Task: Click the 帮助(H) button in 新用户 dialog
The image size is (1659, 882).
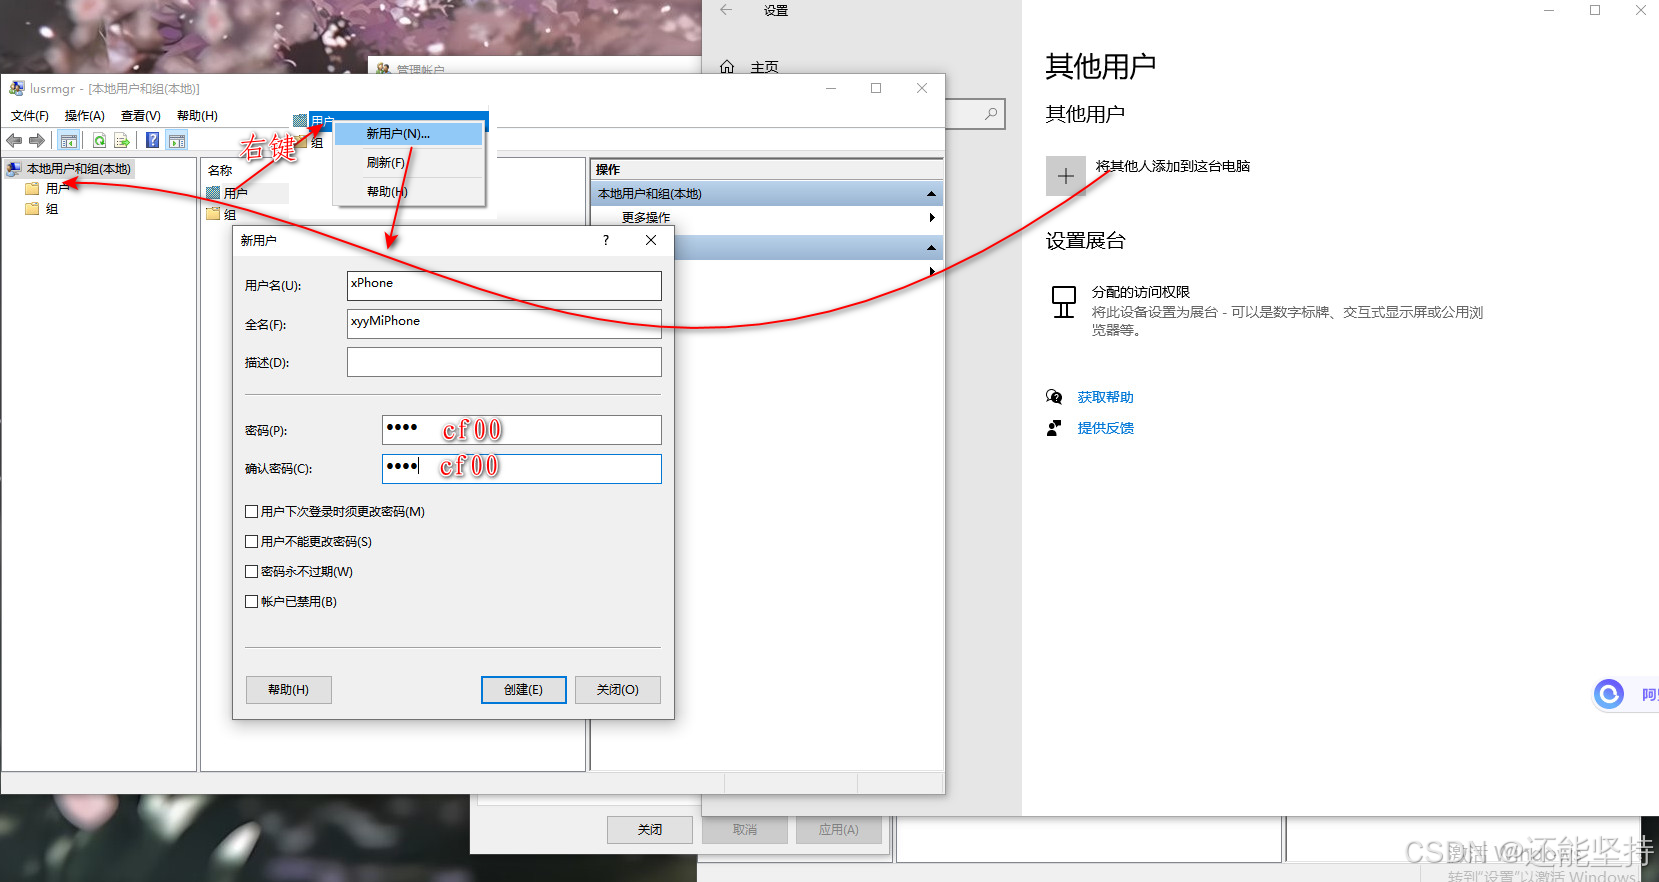Action: pyautogui.click(x=289, y=690)
